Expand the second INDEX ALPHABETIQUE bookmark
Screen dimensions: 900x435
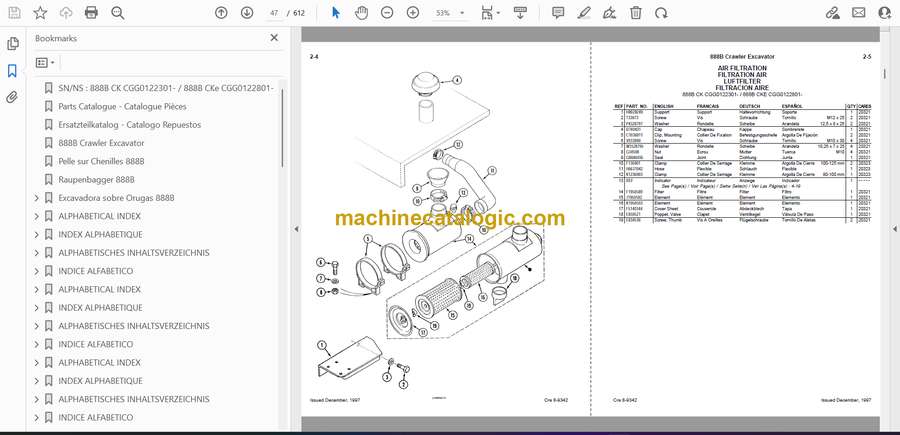click(37, 308)
